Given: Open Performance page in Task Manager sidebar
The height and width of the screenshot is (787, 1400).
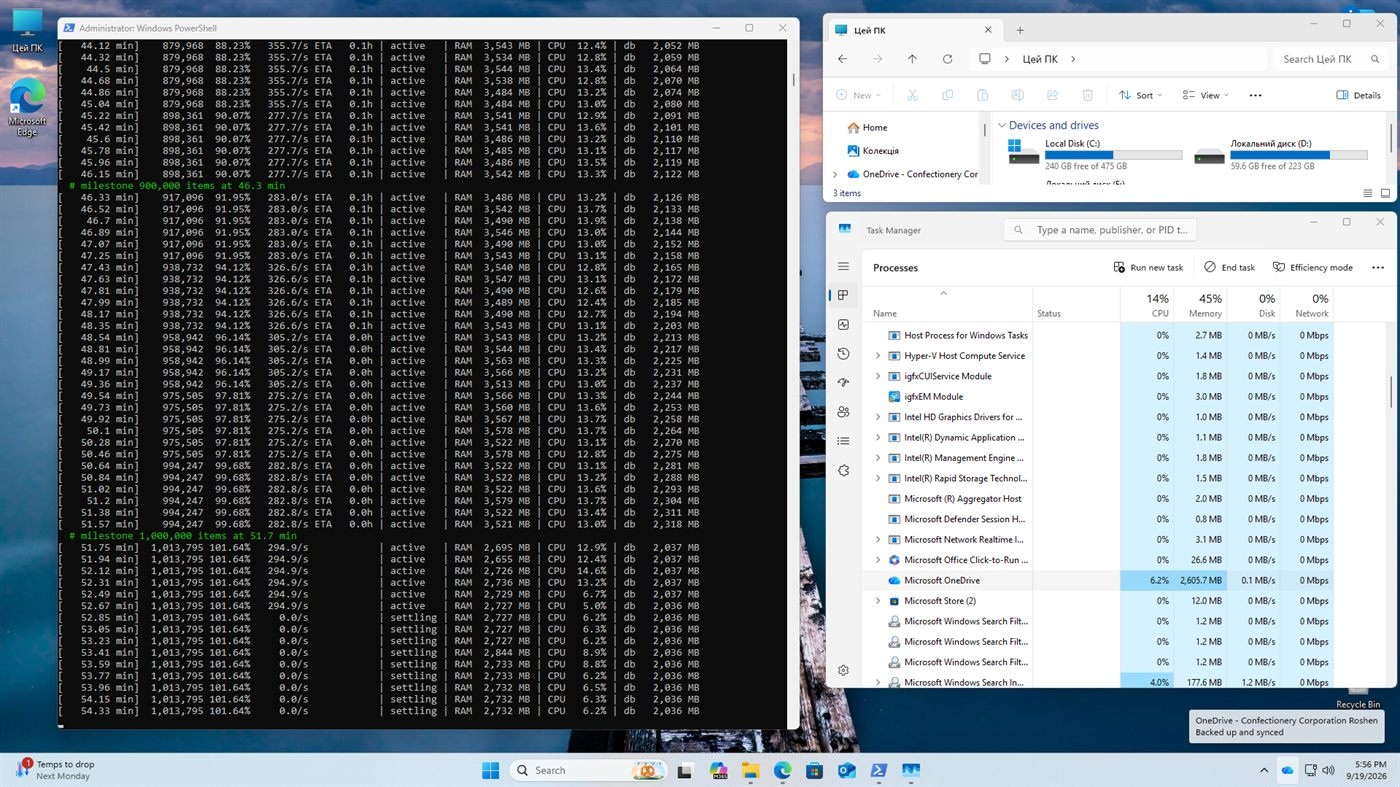Looking at the screenshot, I should point(843,324).
